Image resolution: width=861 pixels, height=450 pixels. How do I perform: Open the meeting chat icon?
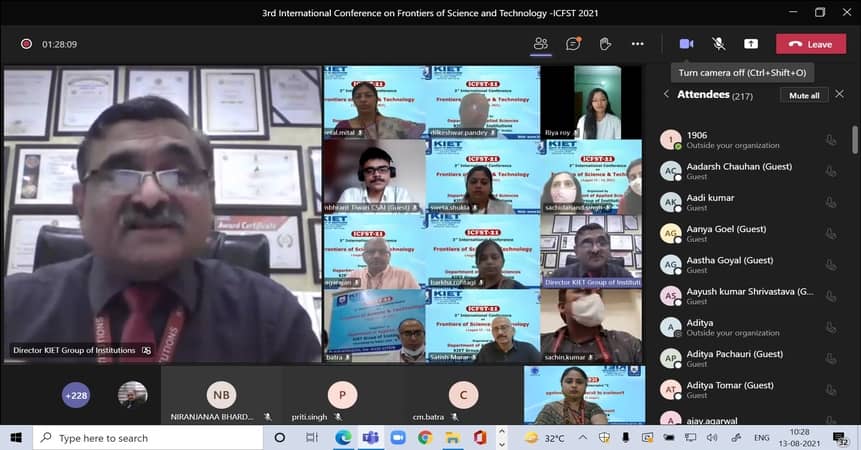point(573,44)
